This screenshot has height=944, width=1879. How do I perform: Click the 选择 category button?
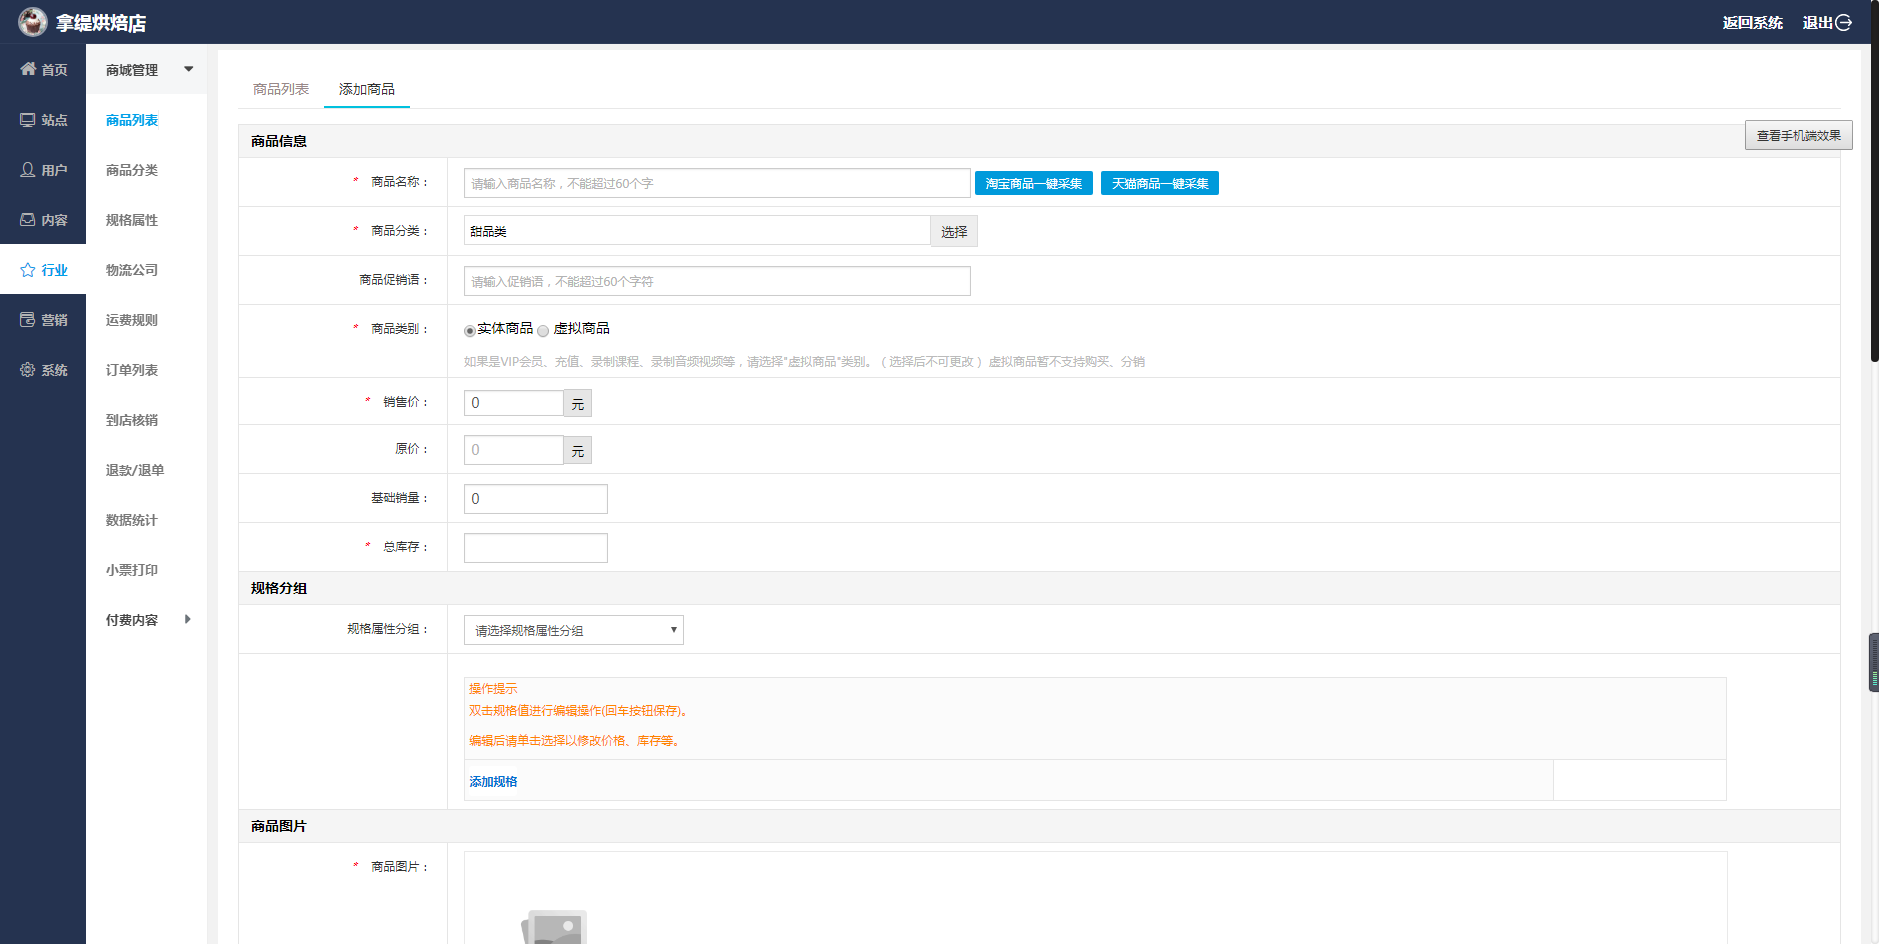click(x=954, y=231)
